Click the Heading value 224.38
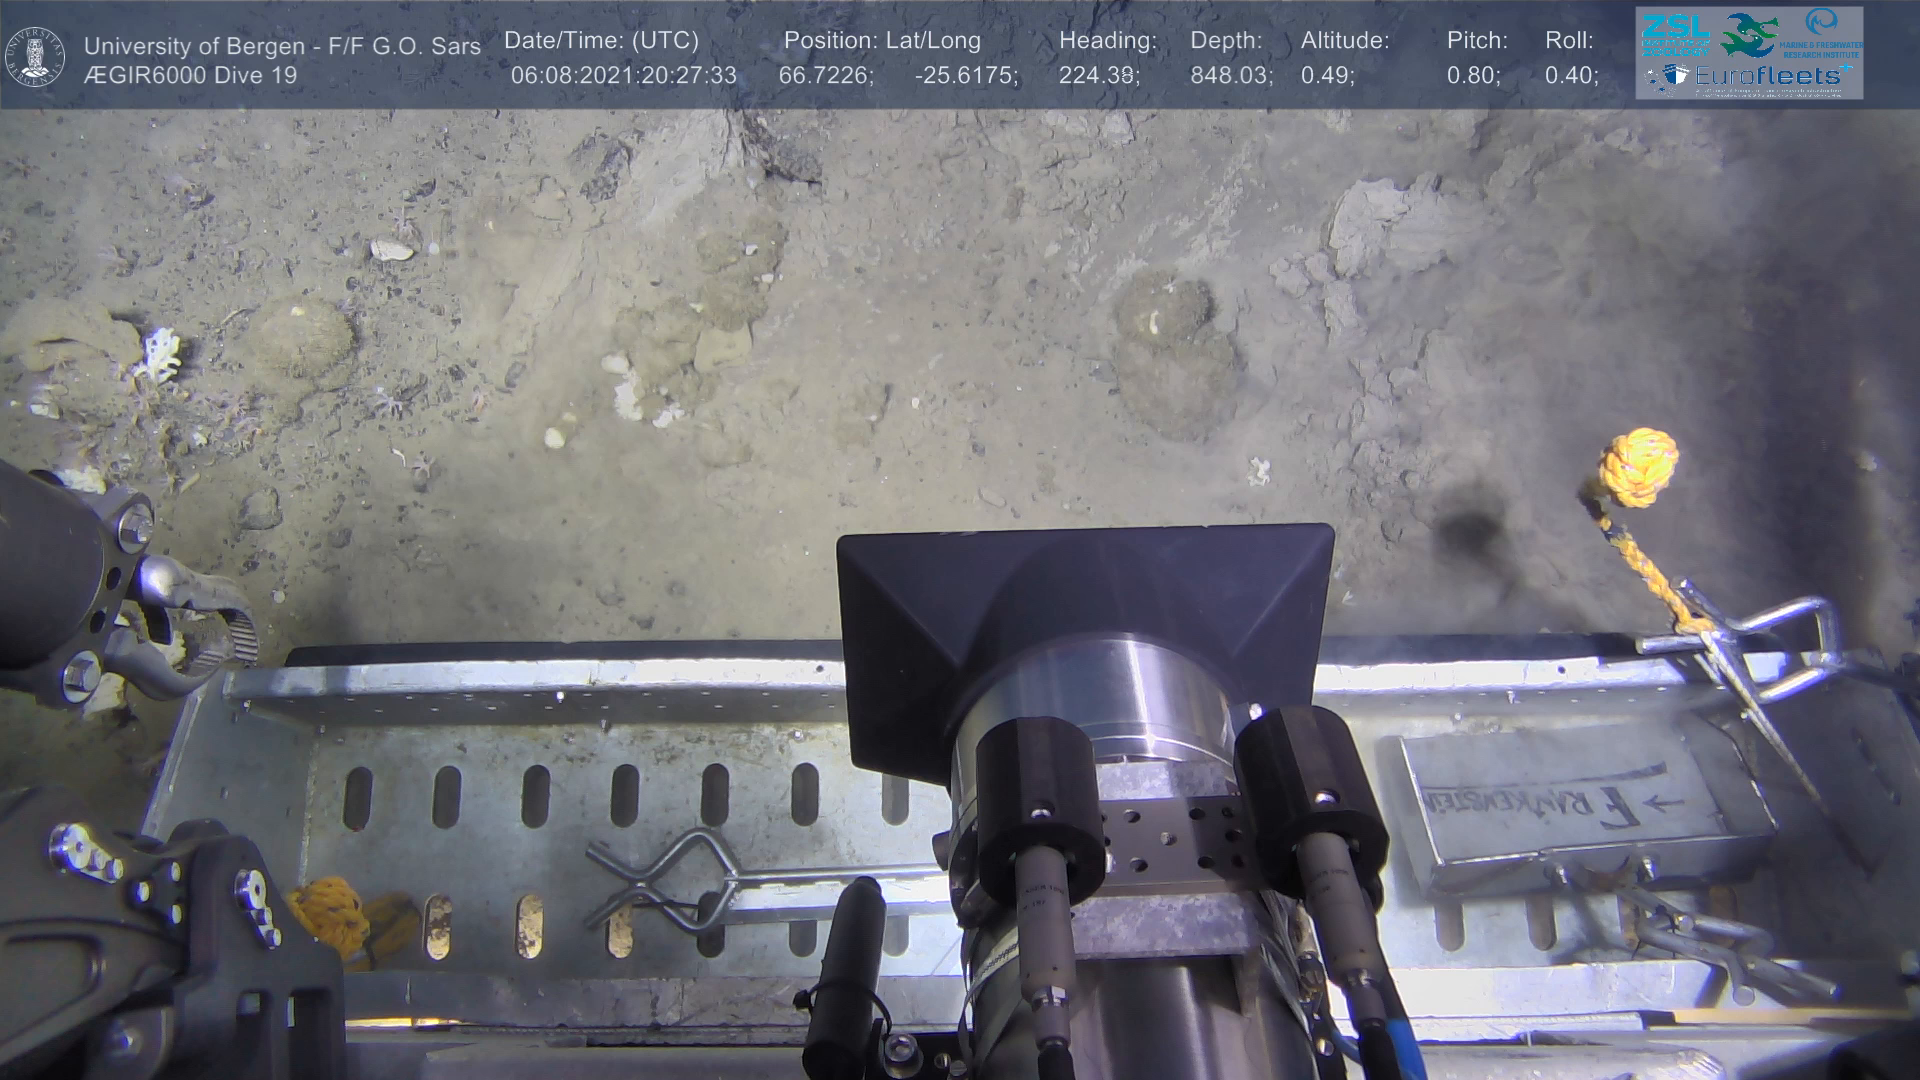The image size is (1920, 1080). [x=1099, y=76]
